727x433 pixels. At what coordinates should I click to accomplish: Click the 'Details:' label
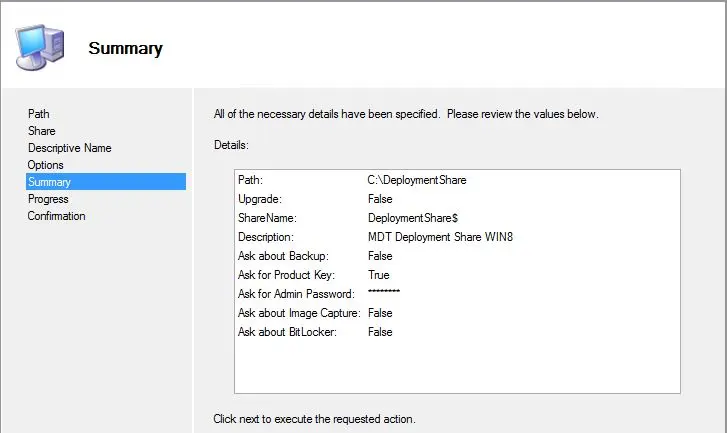tap(231, 145)
